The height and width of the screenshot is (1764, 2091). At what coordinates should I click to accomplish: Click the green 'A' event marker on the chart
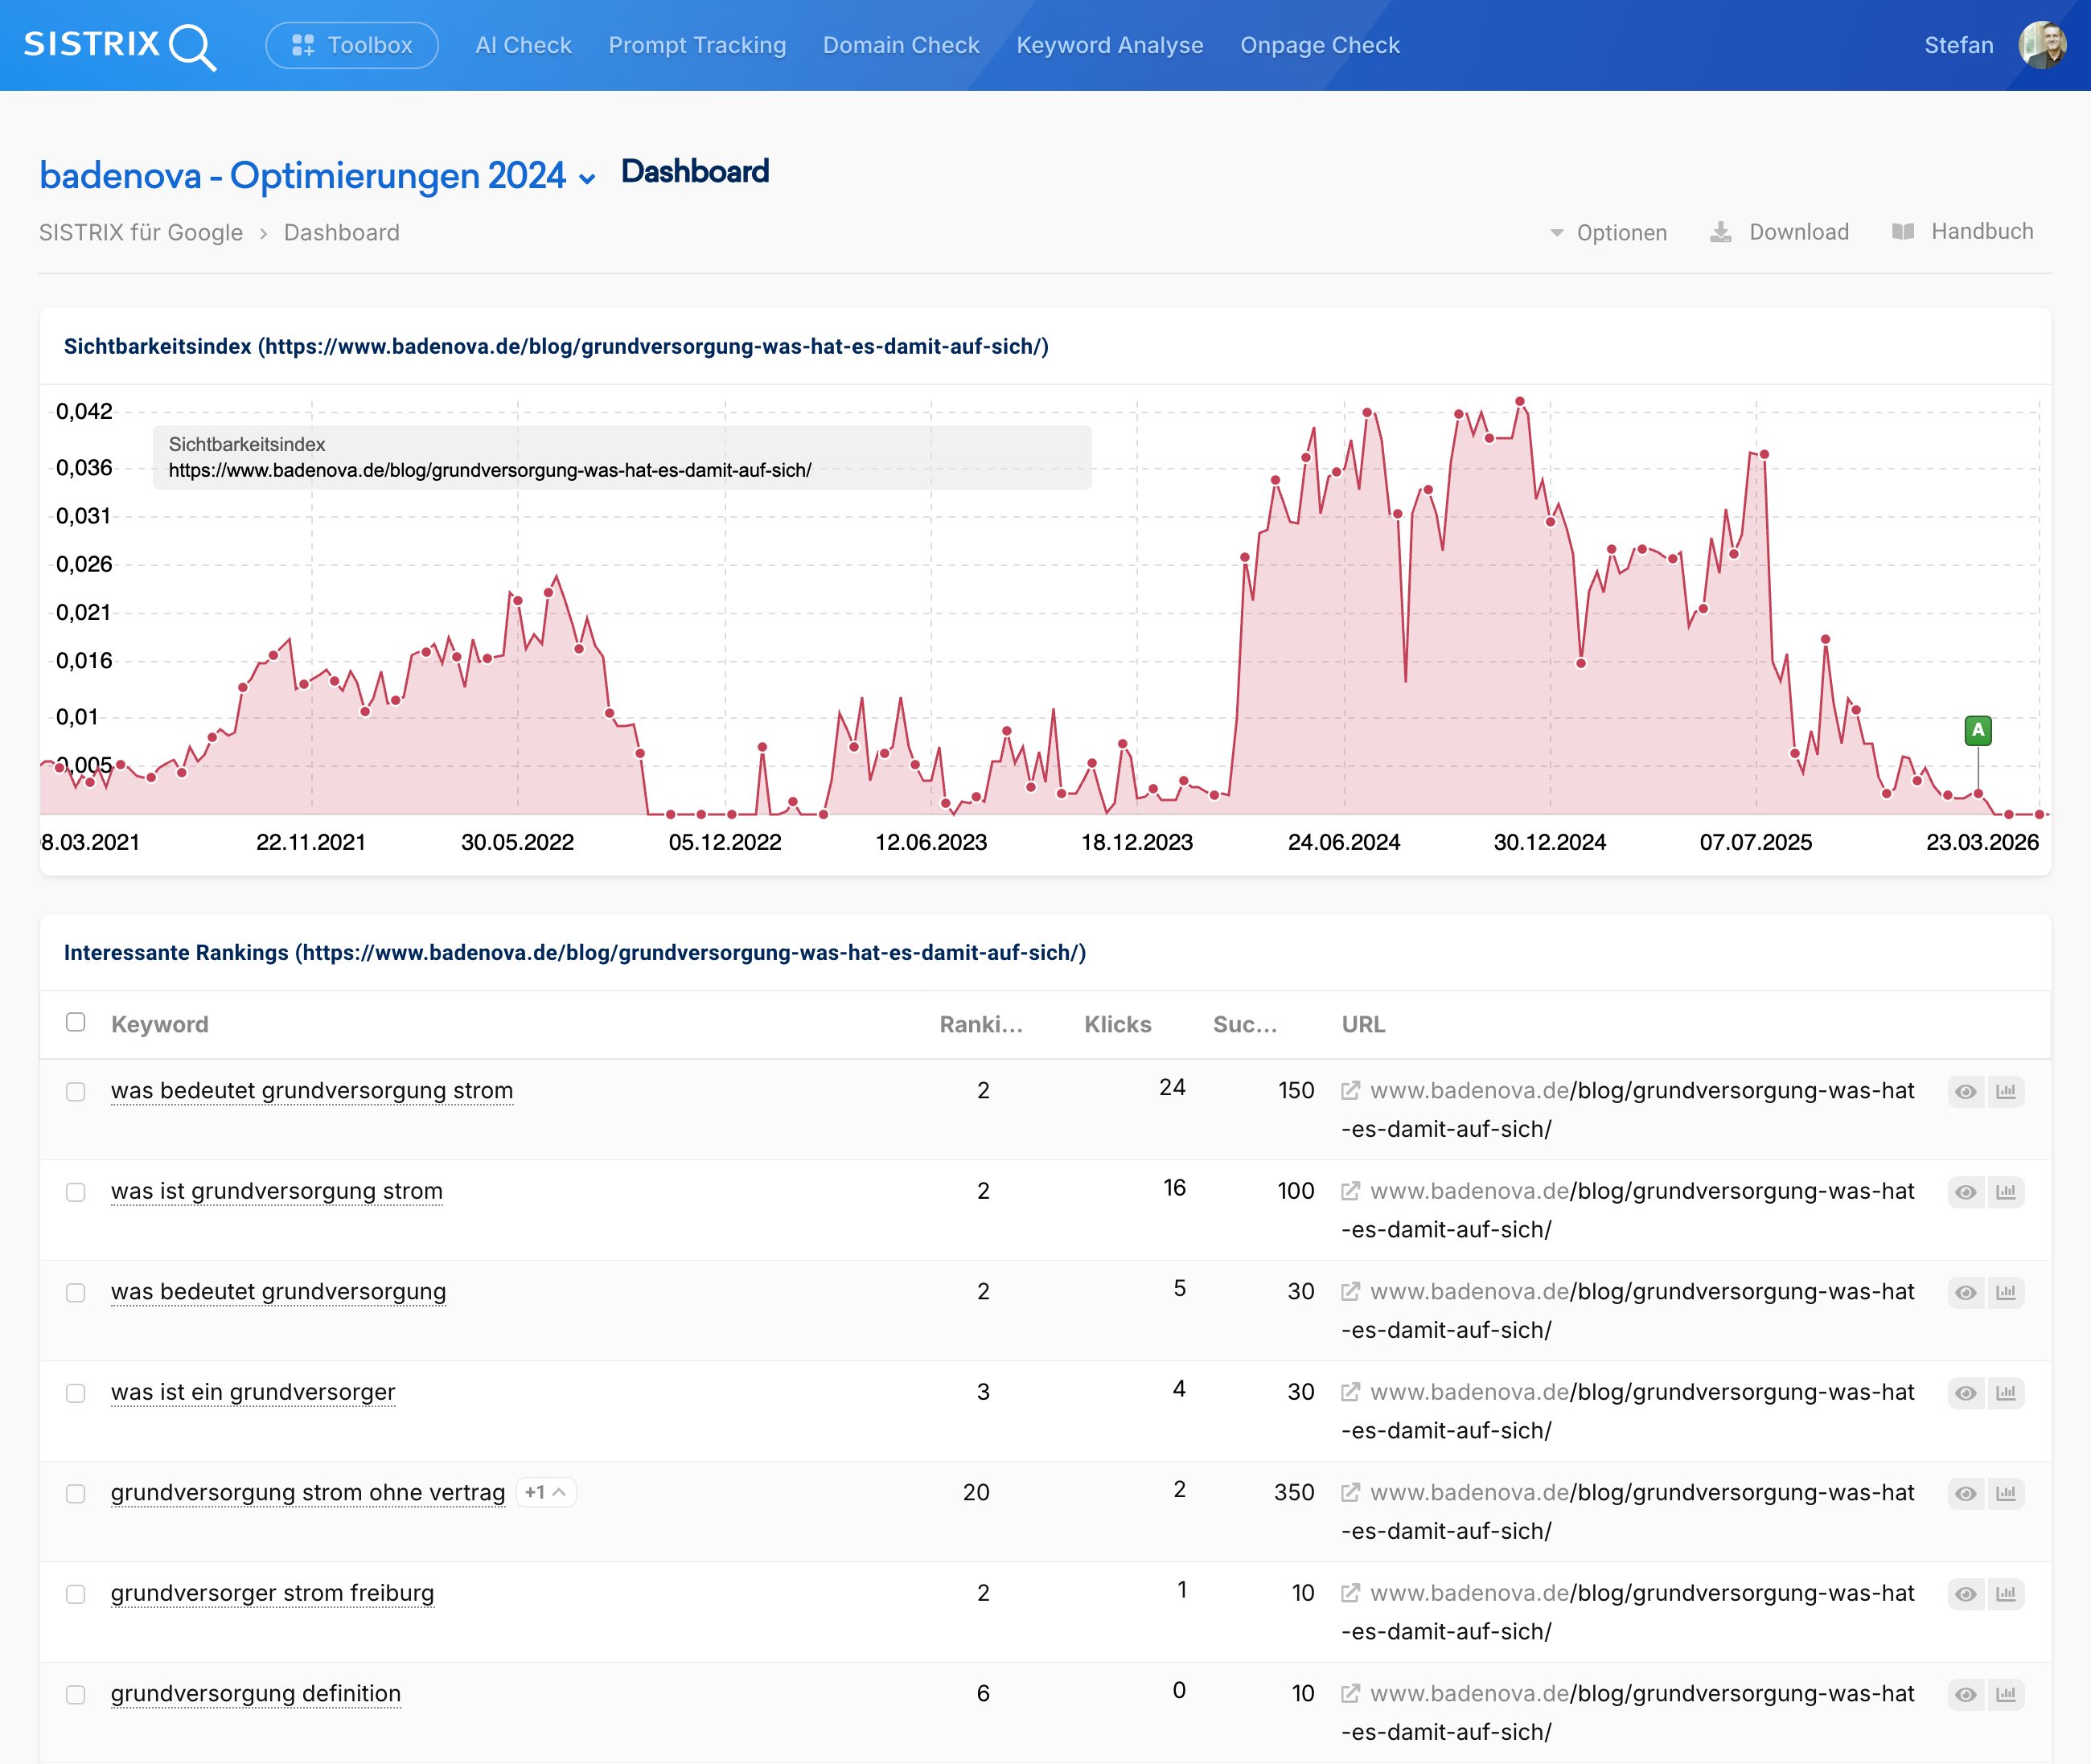point(1977,731)
